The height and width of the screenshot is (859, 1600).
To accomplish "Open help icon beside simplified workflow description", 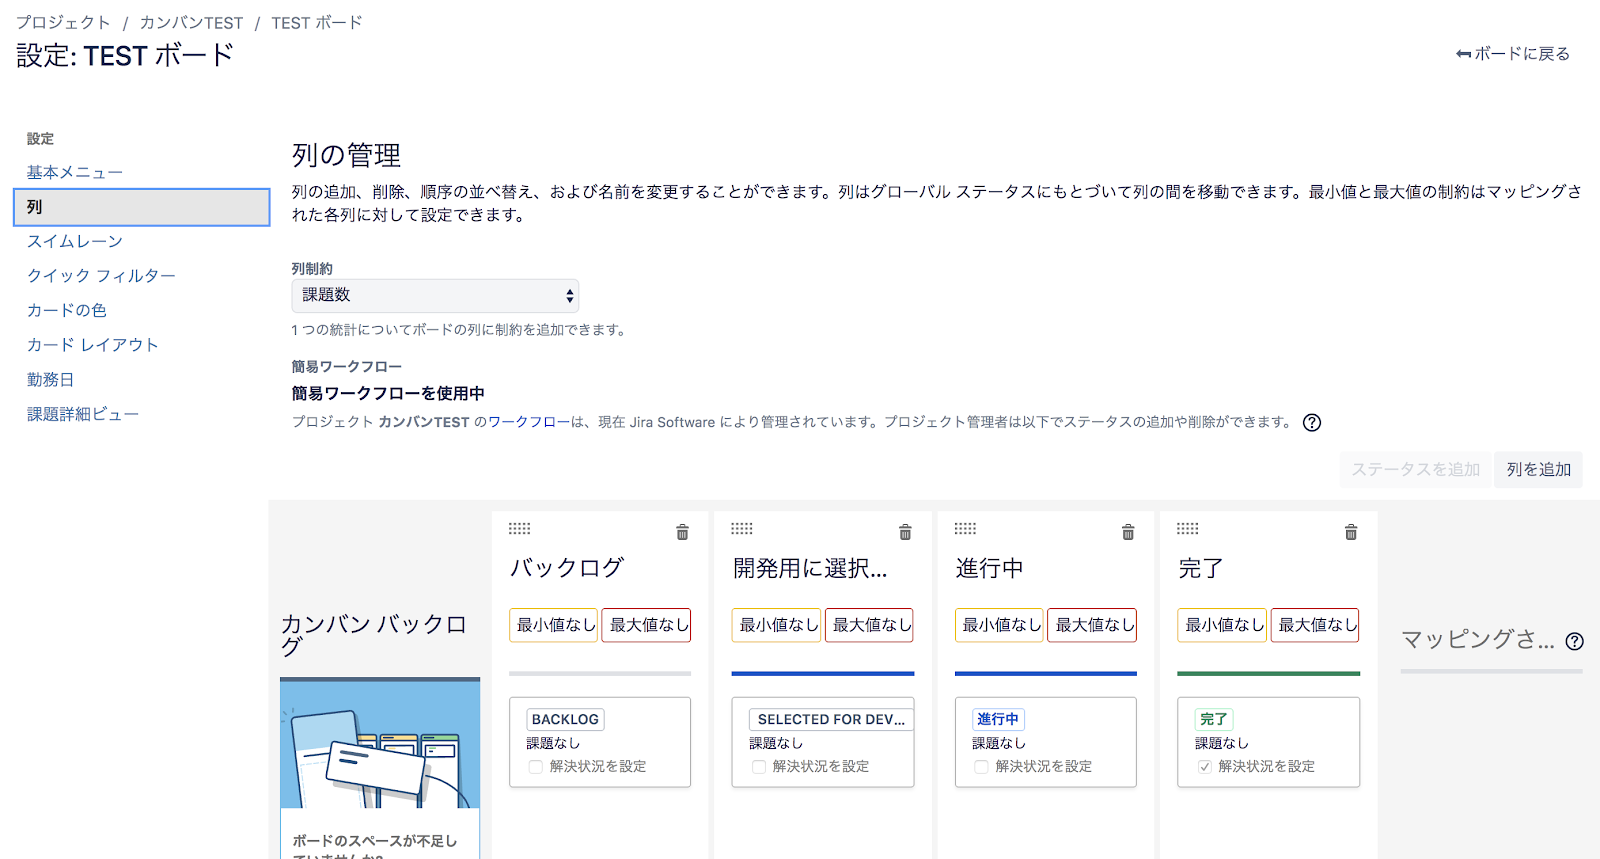I will [1312, 423].
